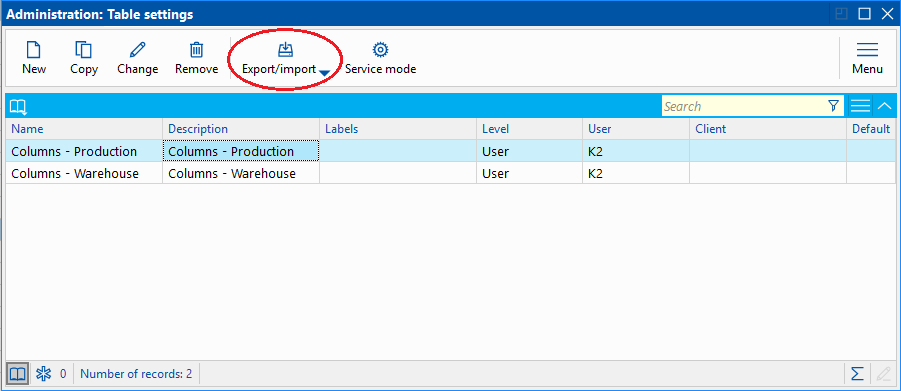The height and width of the screenshot is (391, 901).
Task: Open the hamburger Menu
Action: (867, 58)
